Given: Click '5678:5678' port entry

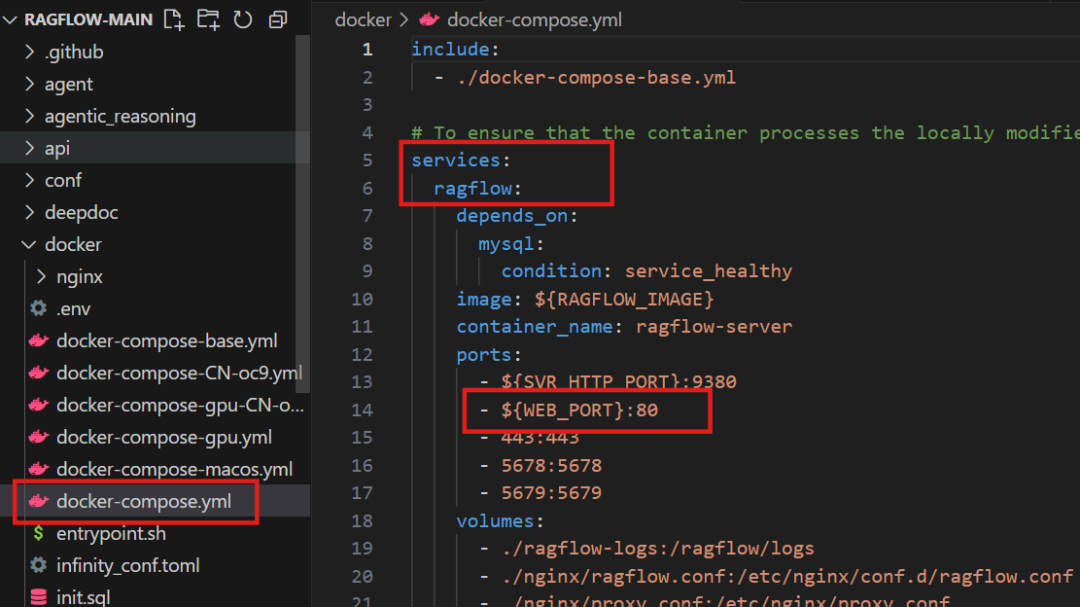Looking at the screenshot, I should (551, 466).
